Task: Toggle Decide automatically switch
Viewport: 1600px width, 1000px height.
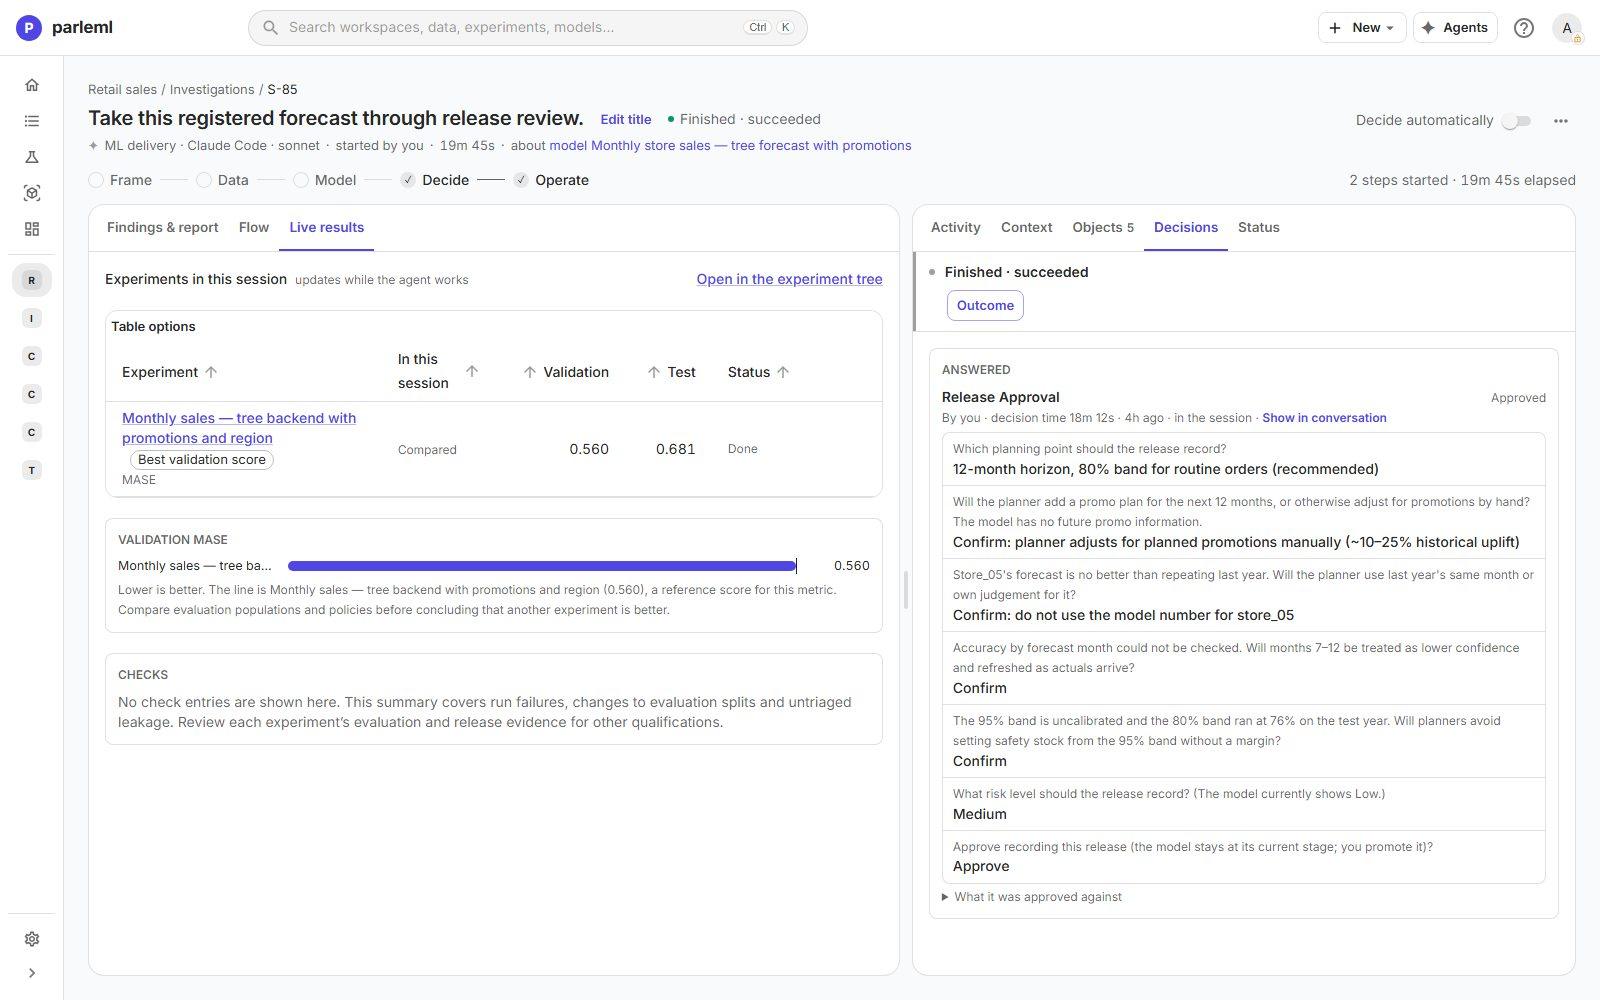Action: click(x=1517, y=121)
